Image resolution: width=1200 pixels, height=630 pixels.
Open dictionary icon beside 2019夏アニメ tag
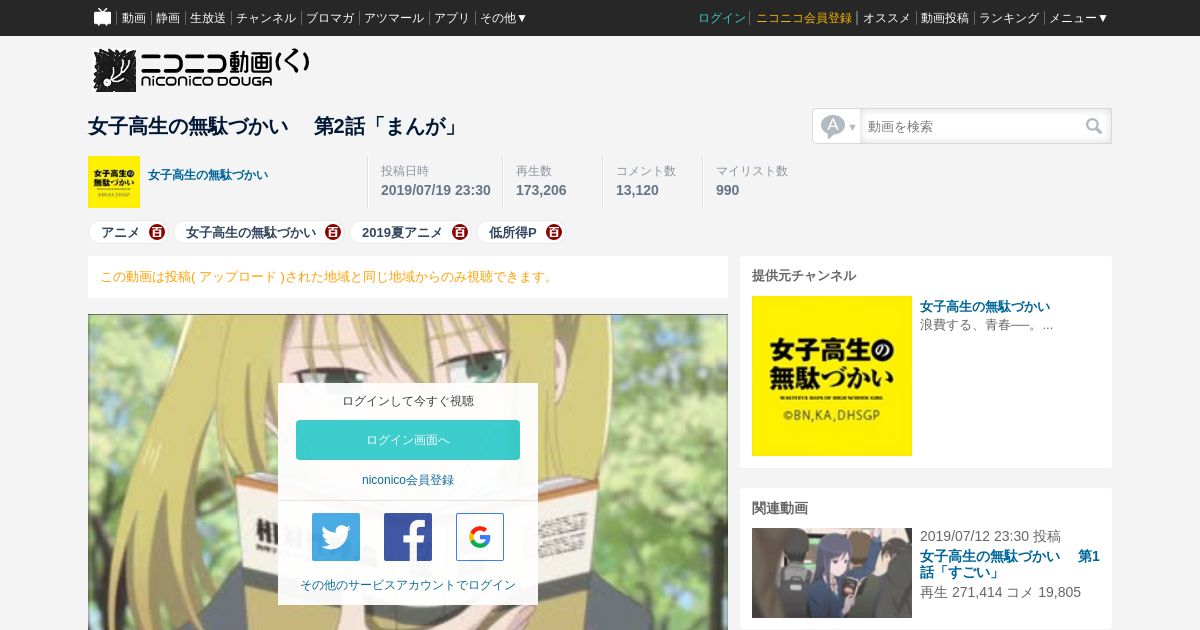click(x=460, y=232)
